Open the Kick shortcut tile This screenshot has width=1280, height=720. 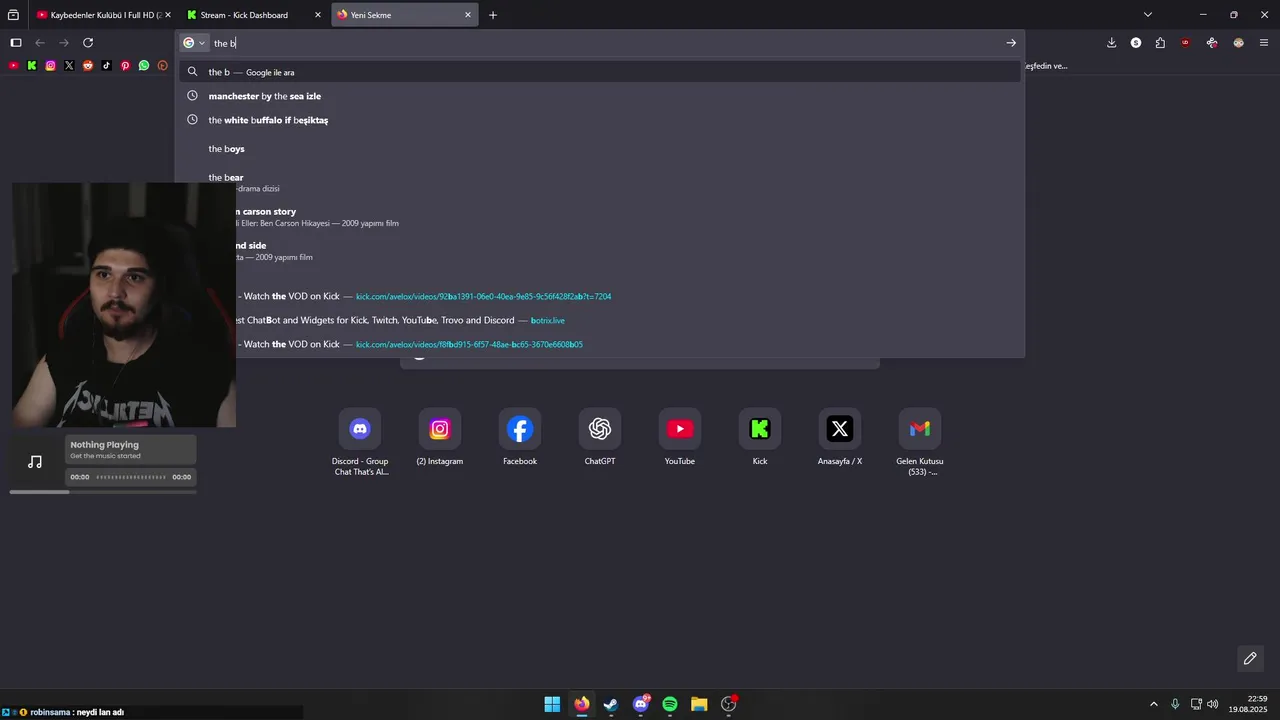point(760,429)
